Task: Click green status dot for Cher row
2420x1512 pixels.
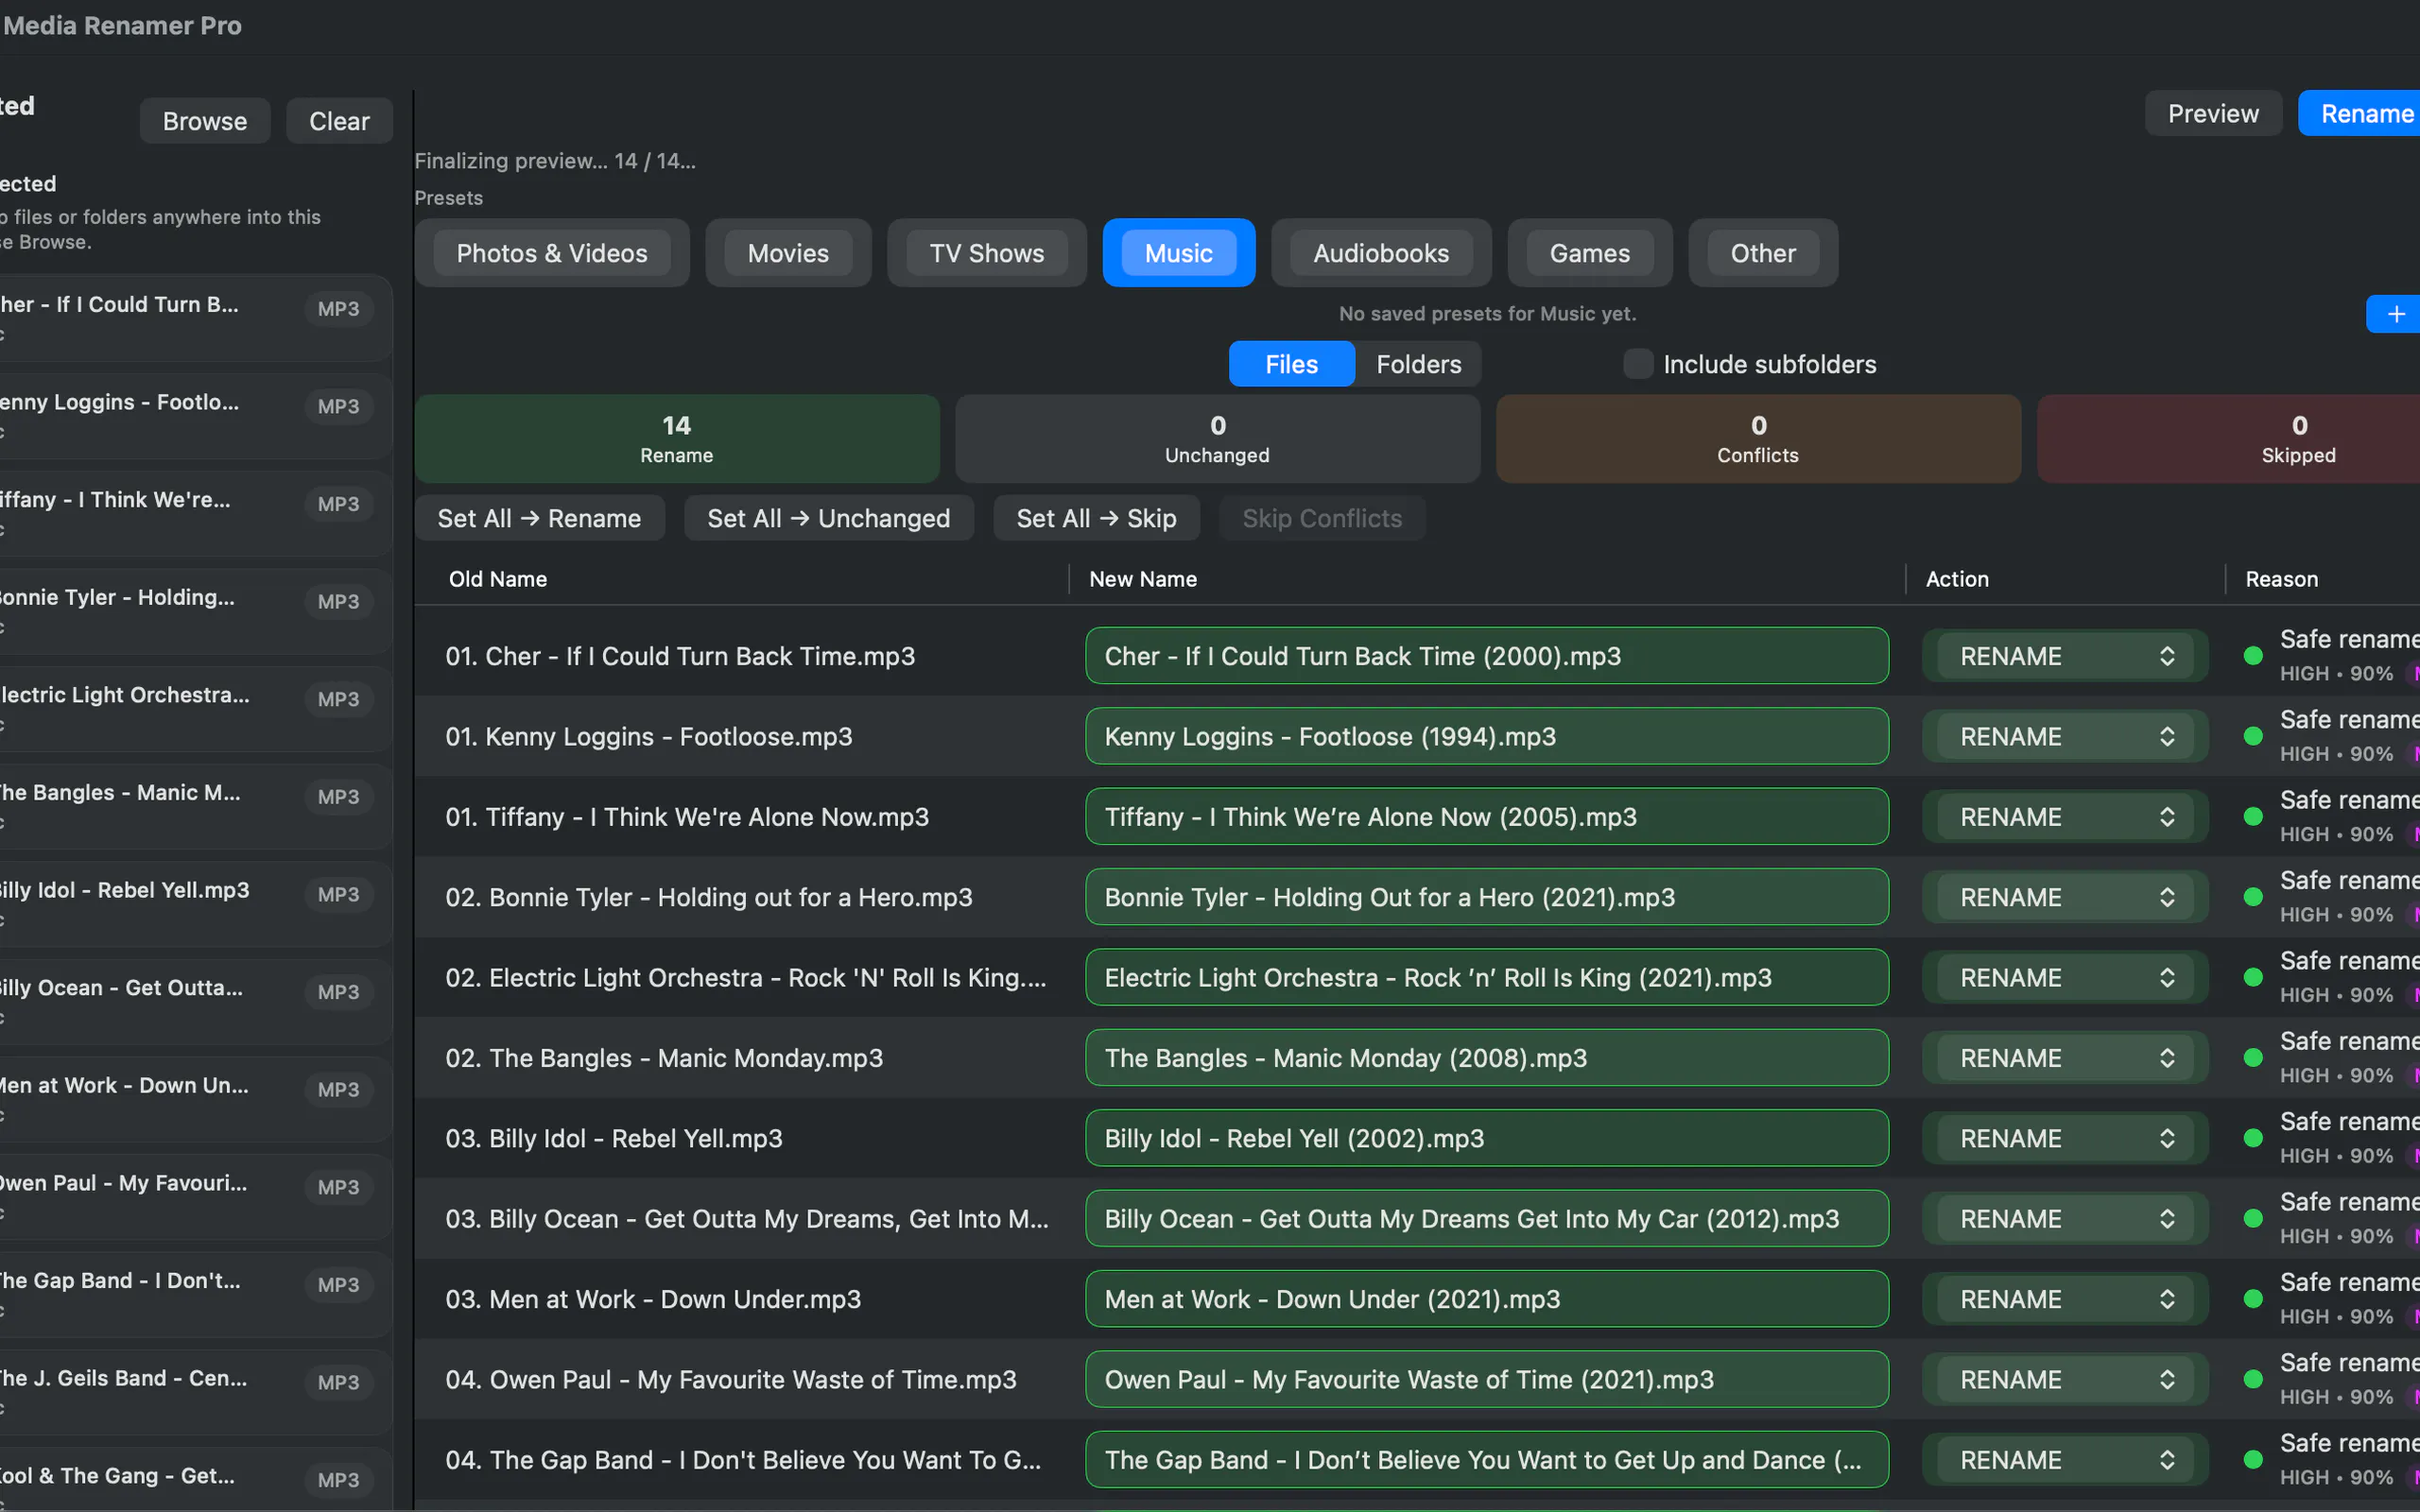Action: 2253,656
